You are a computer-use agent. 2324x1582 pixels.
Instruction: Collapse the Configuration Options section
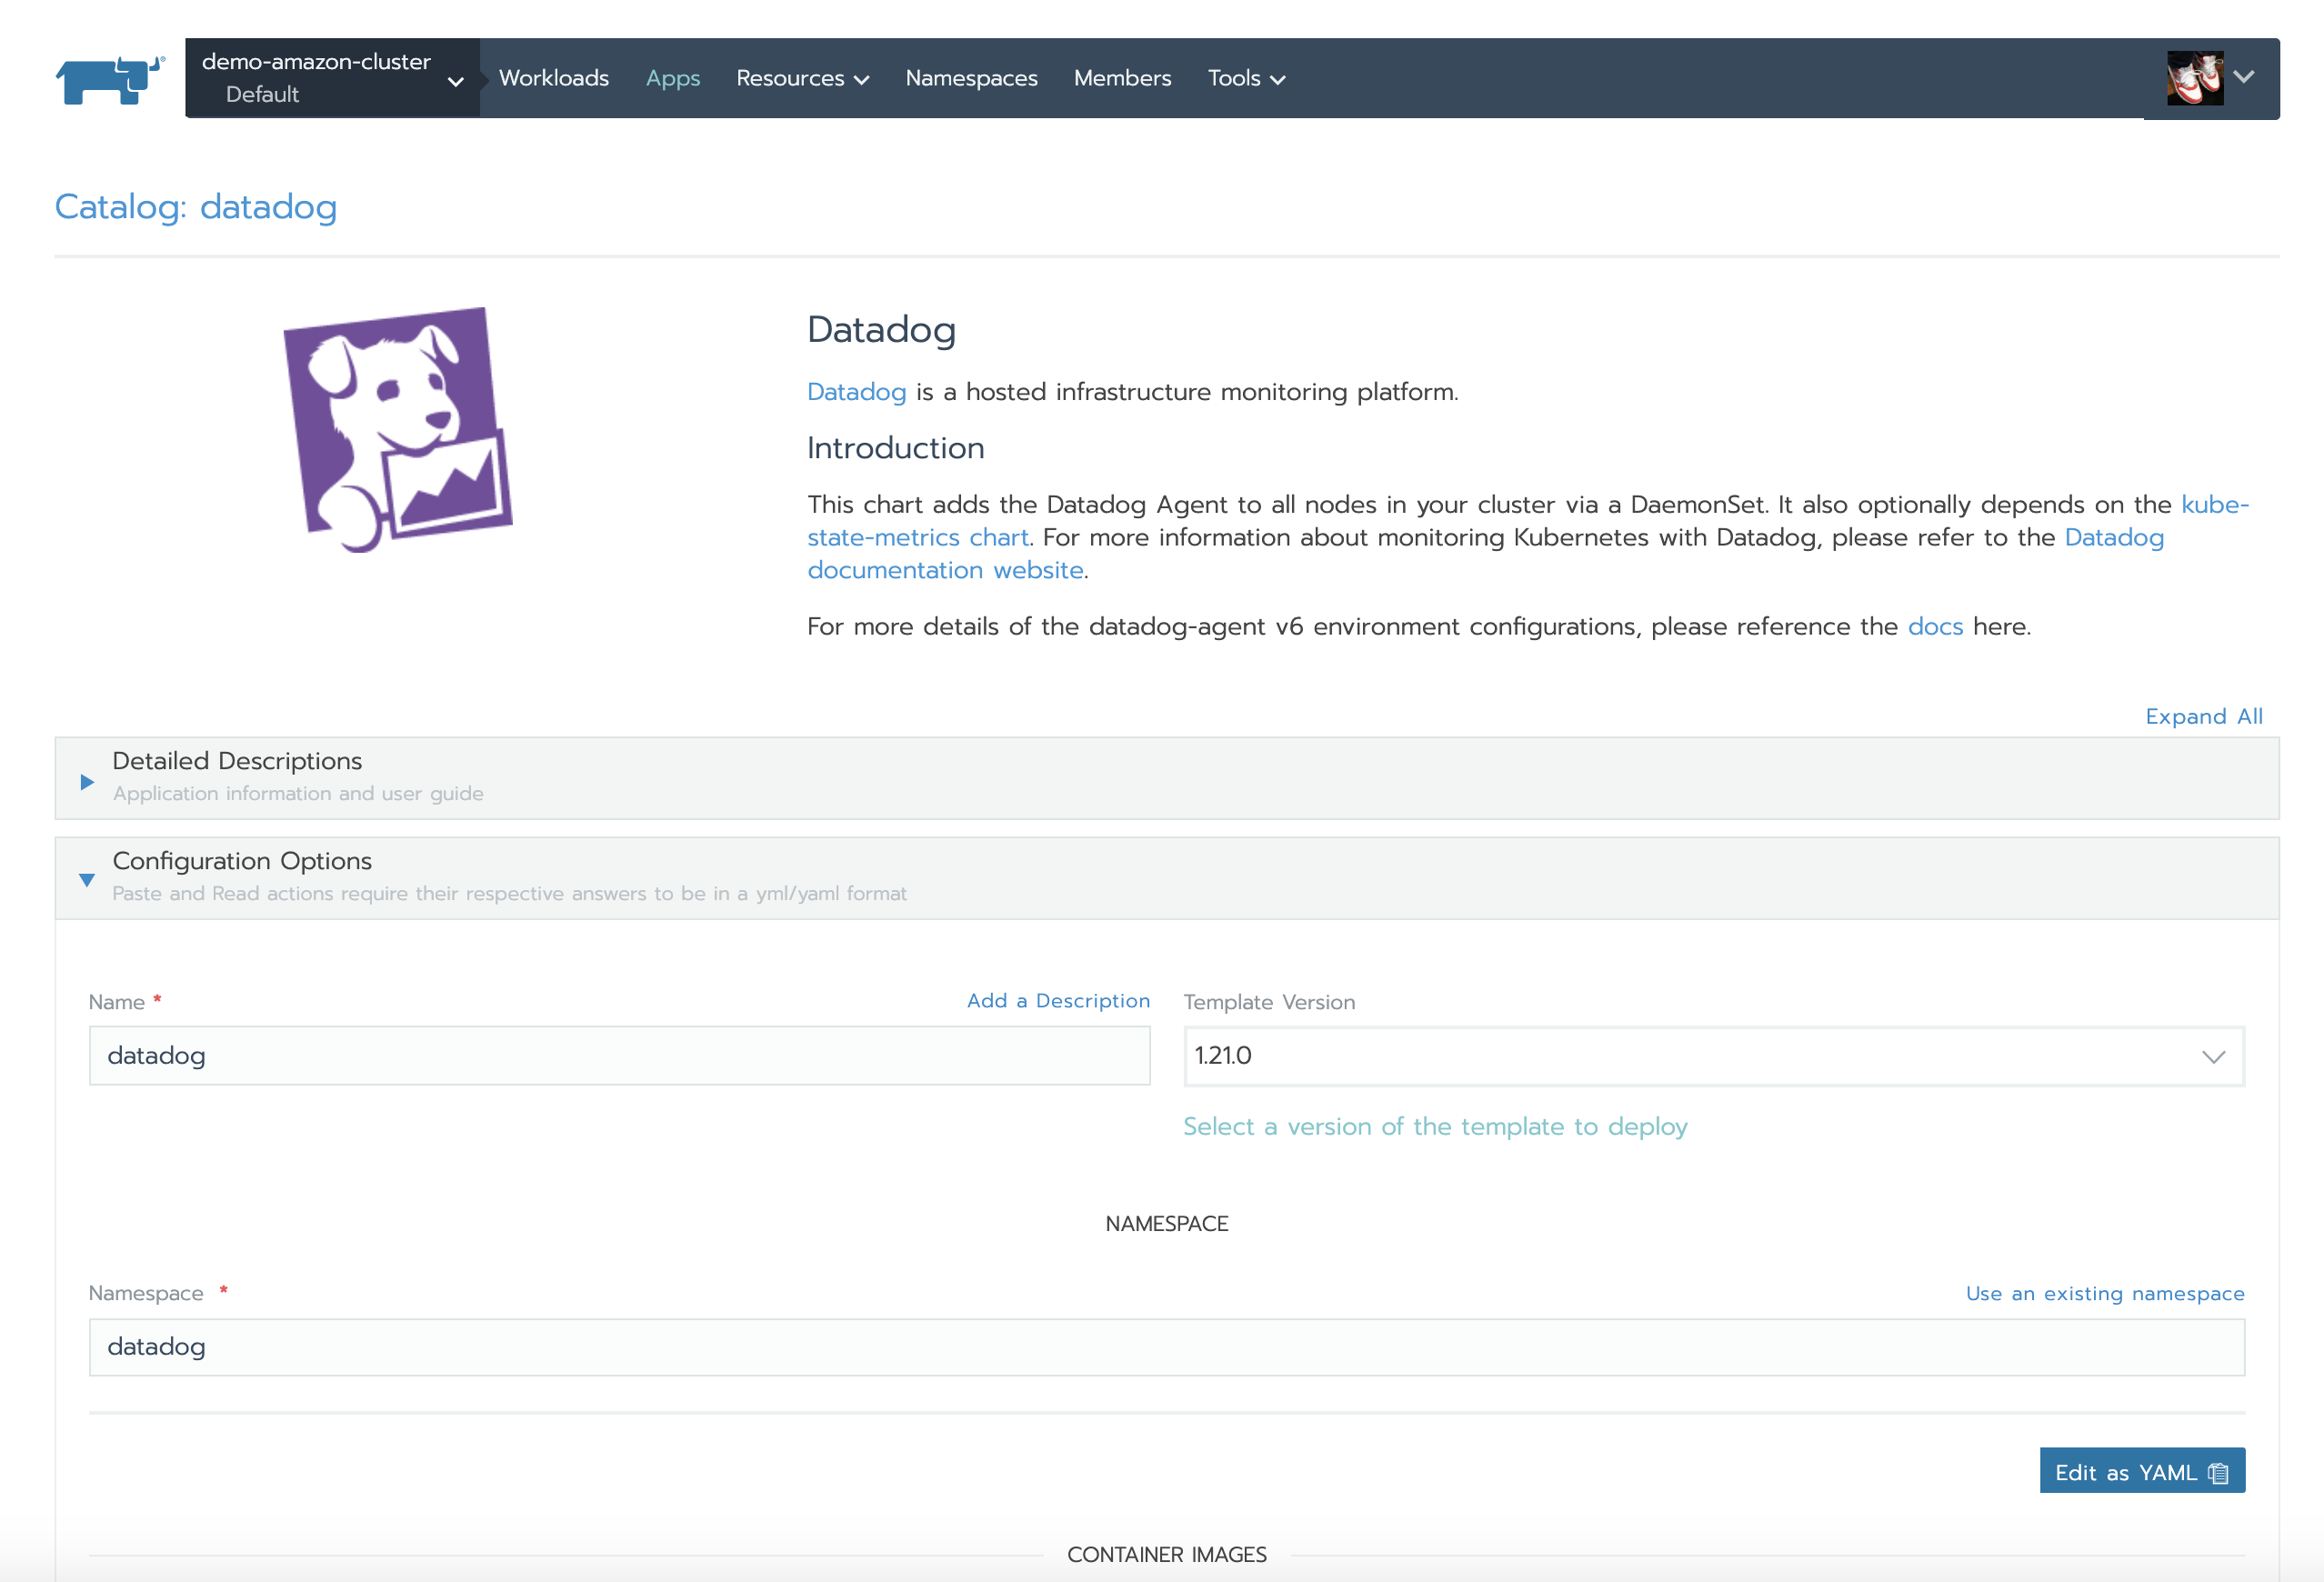coord(87,879)
